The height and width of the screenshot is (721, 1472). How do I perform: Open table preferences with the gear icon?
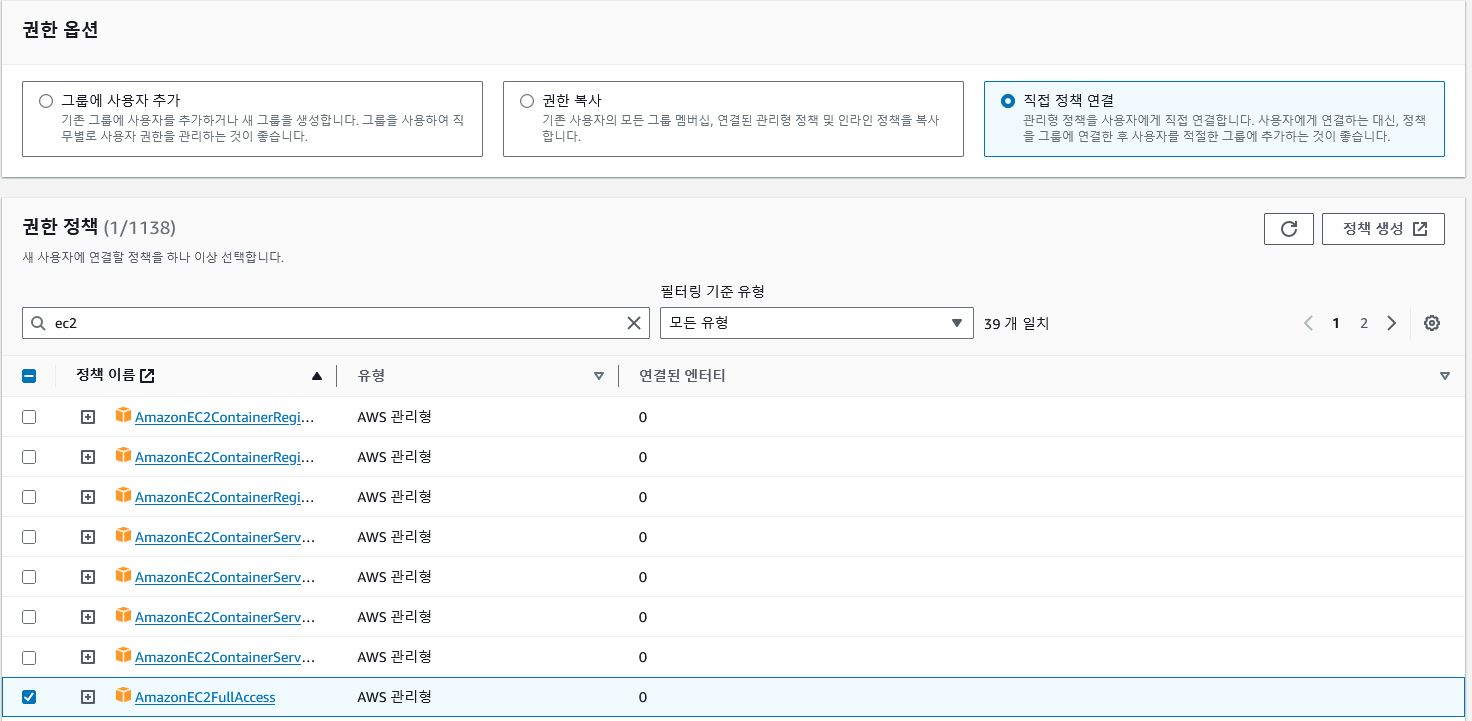coord(1432,323)
